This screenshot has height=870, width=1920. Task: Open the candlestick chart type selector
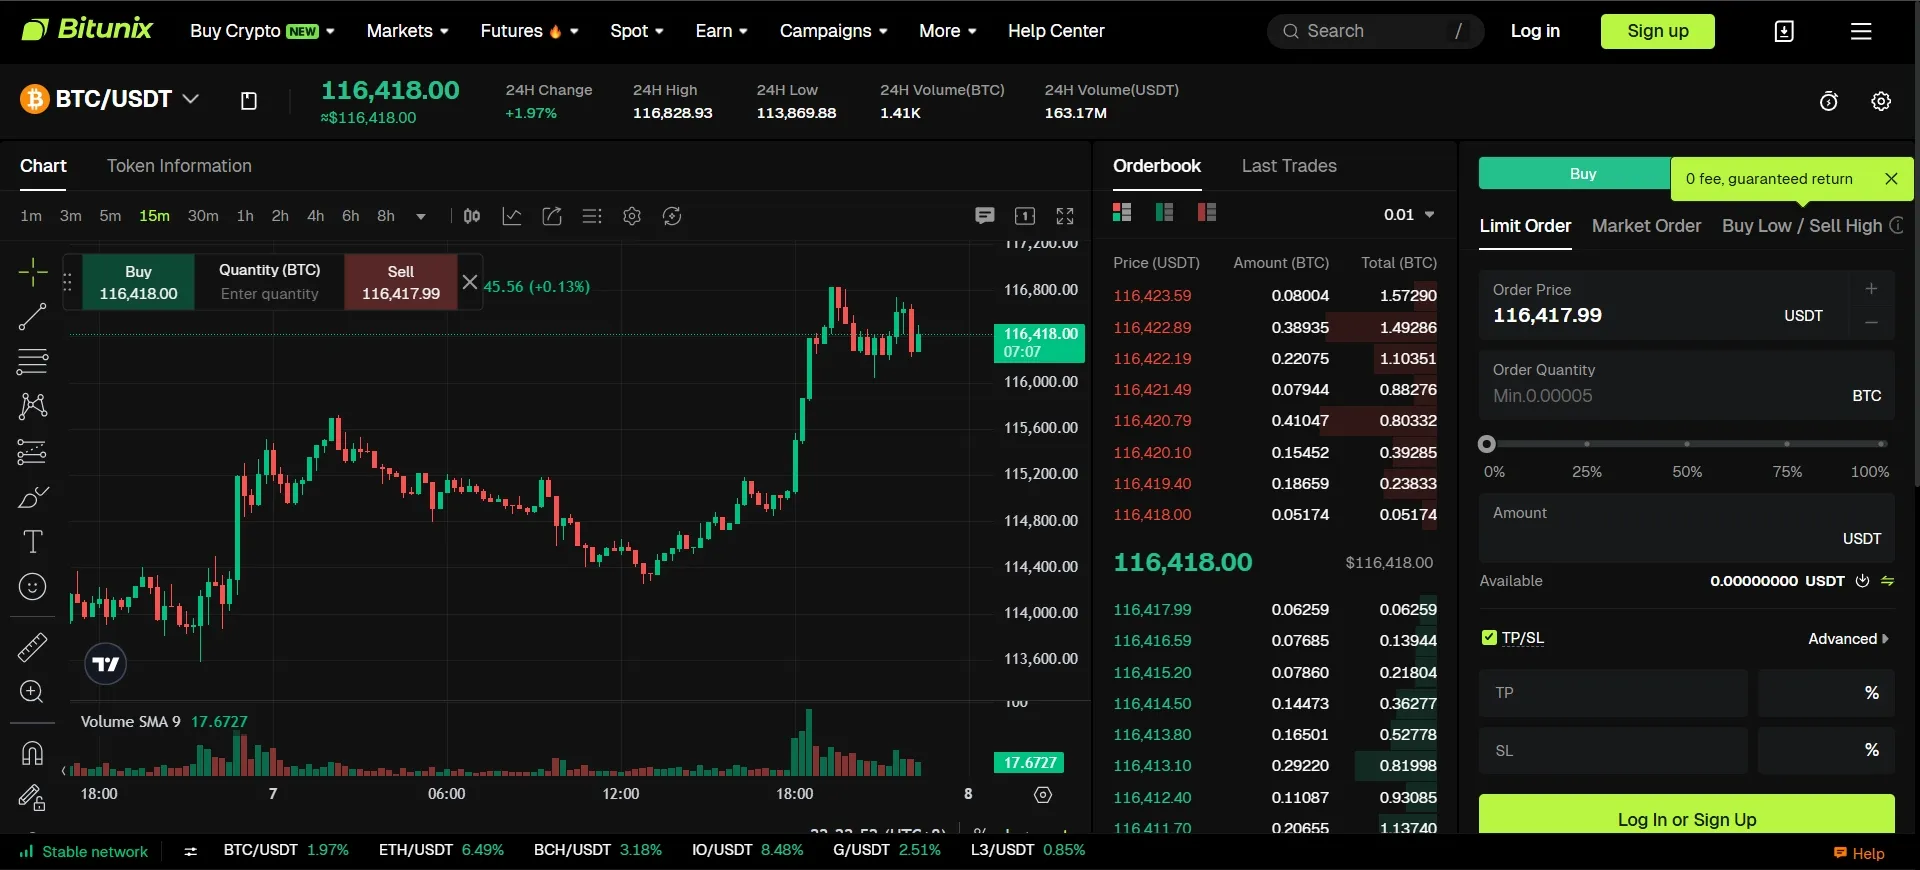472,216
